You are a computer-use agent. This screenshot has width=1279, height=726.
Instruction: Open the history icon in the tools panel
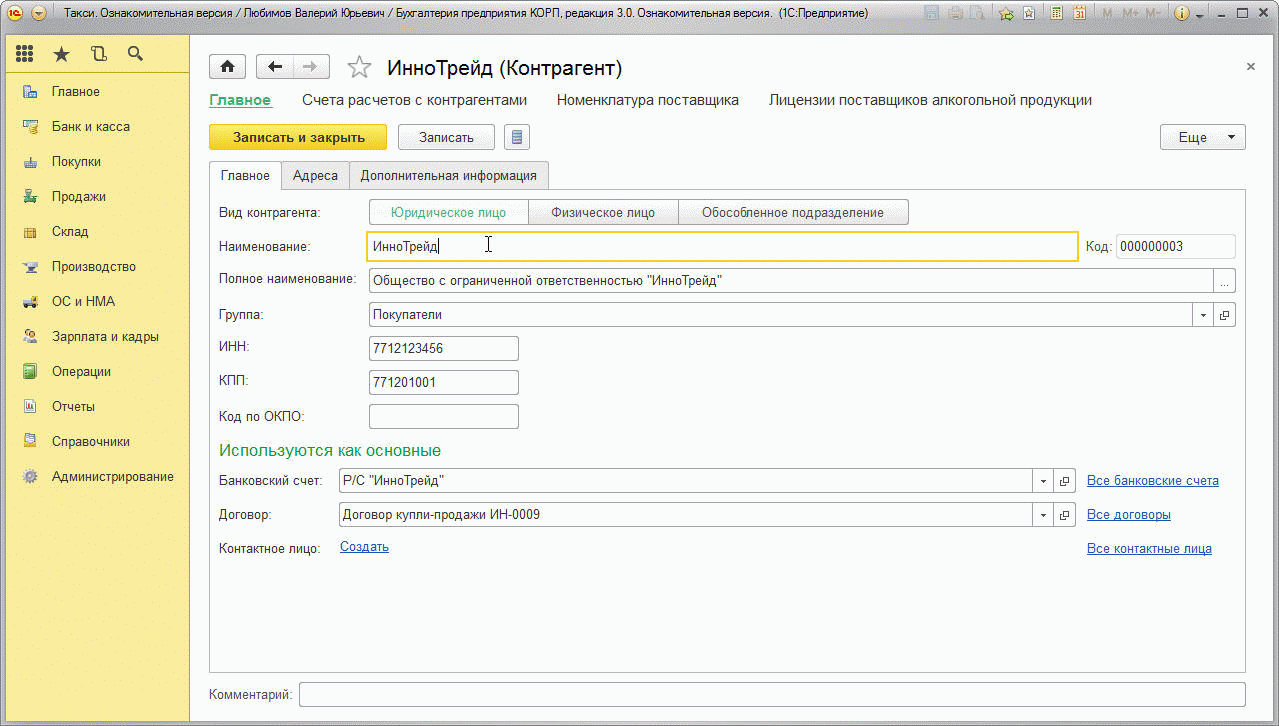[98, 54]
